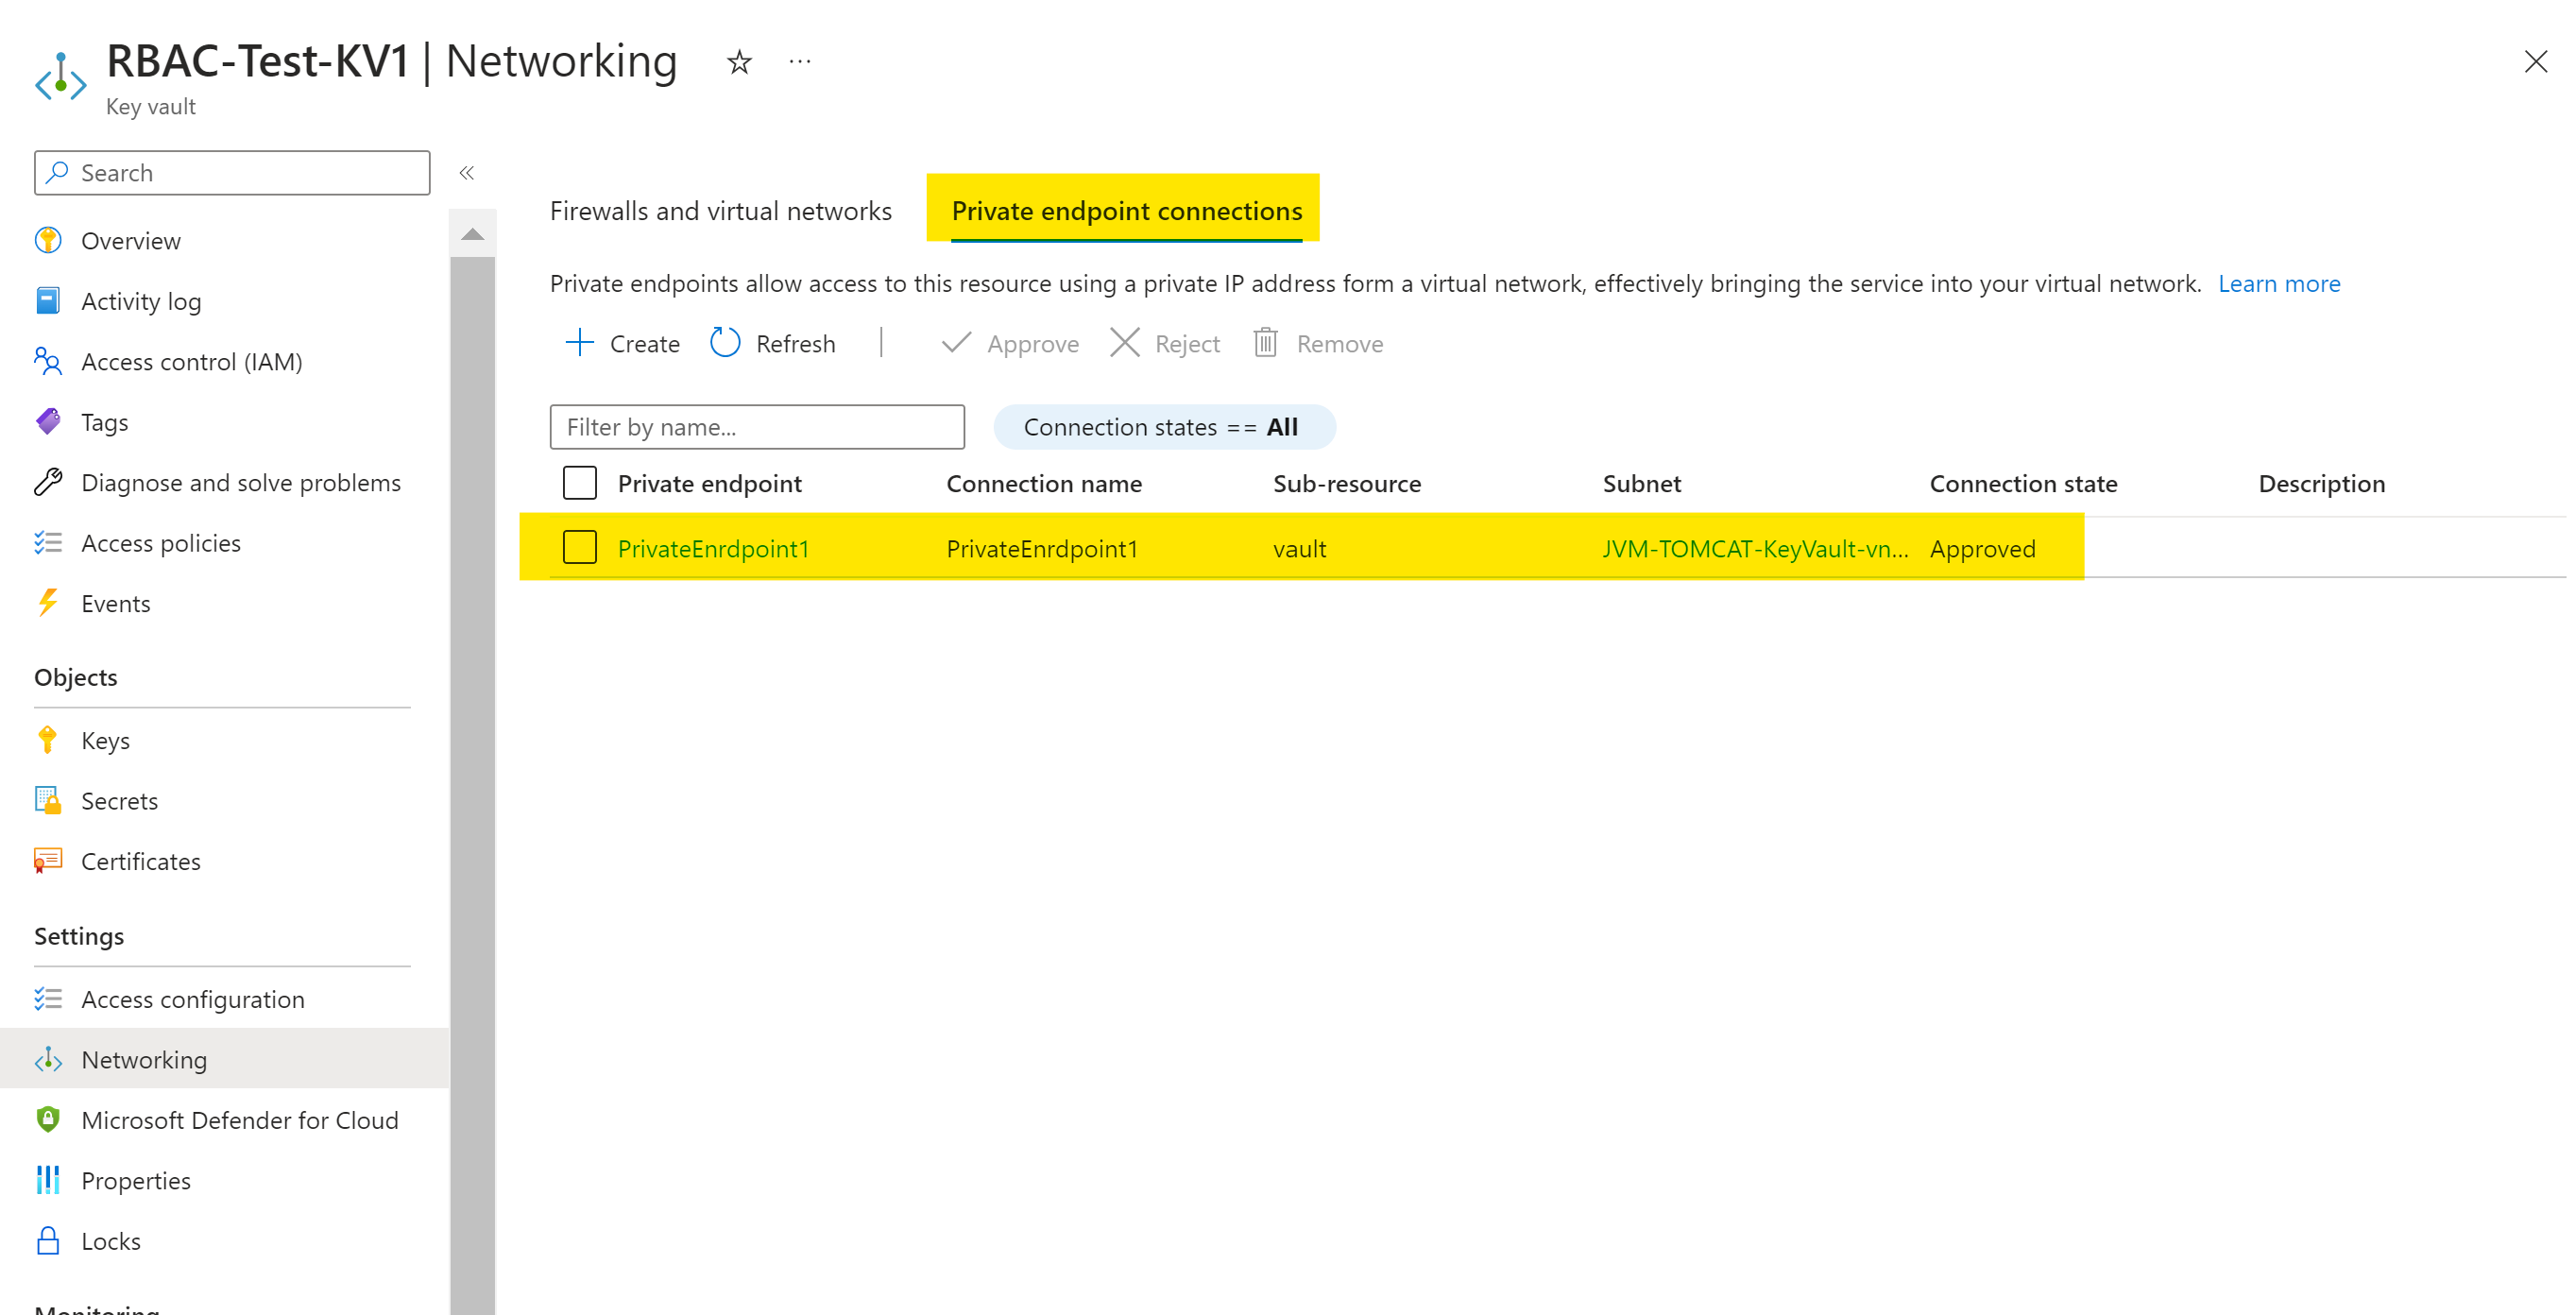Sort by the Sub-resource column header
This screenshot has width=2576, height=1315.
[x=1347, y=484]
